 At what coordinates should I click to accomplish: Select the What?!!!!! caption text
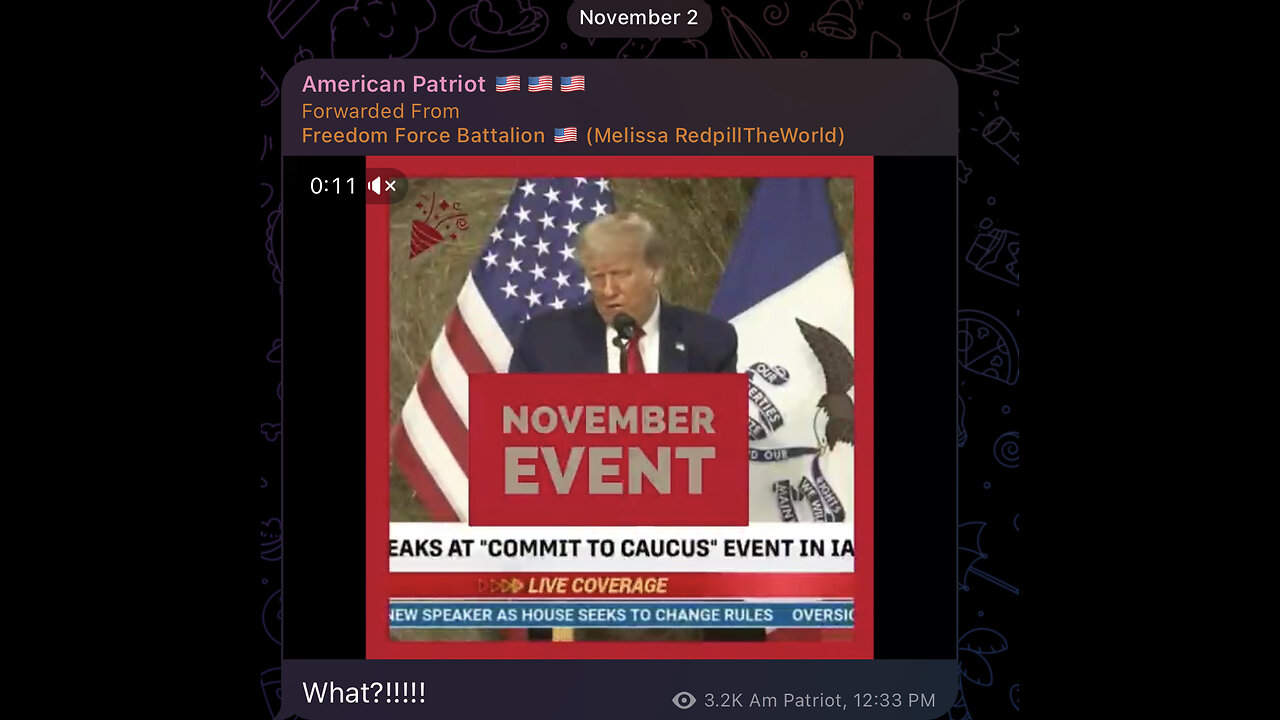[364, 693]
